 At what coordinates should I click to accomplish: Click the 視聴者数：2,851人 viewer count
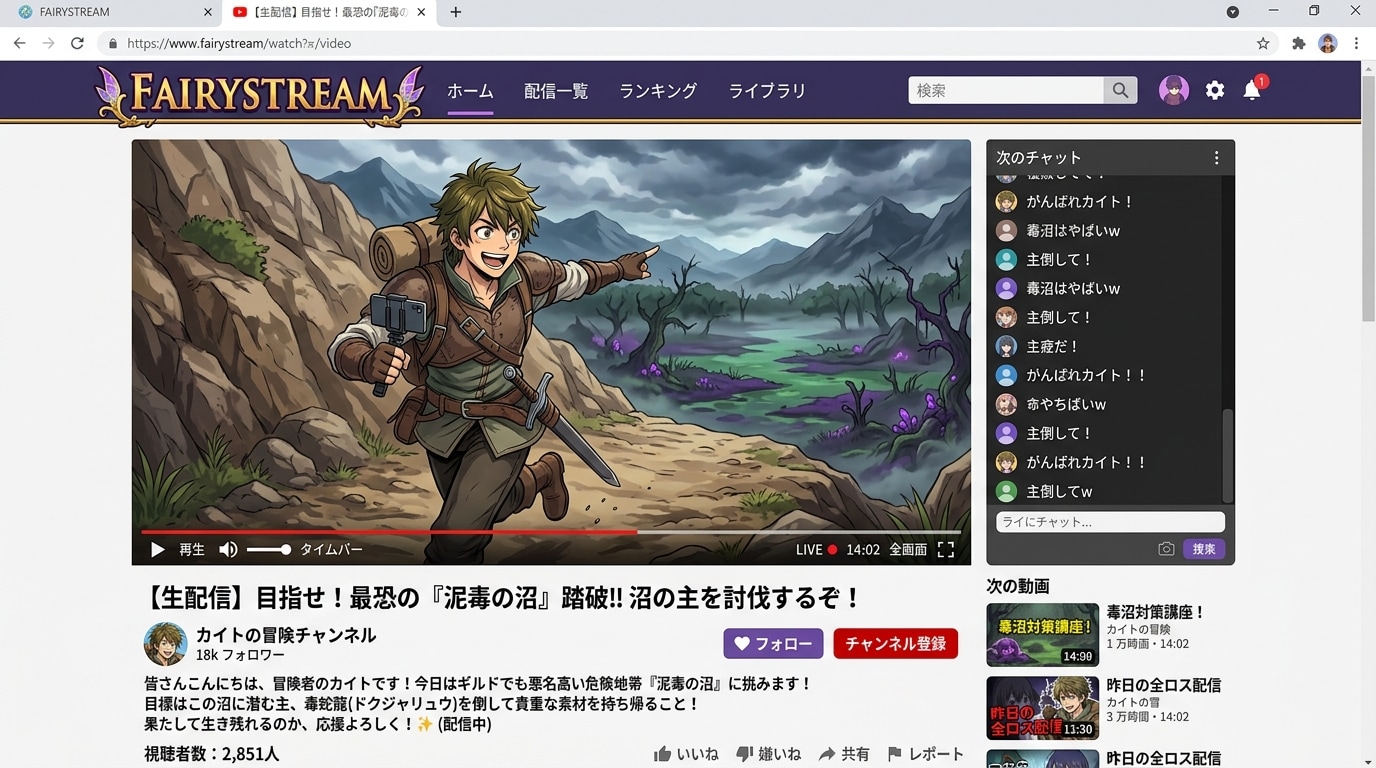click(212, 754)
